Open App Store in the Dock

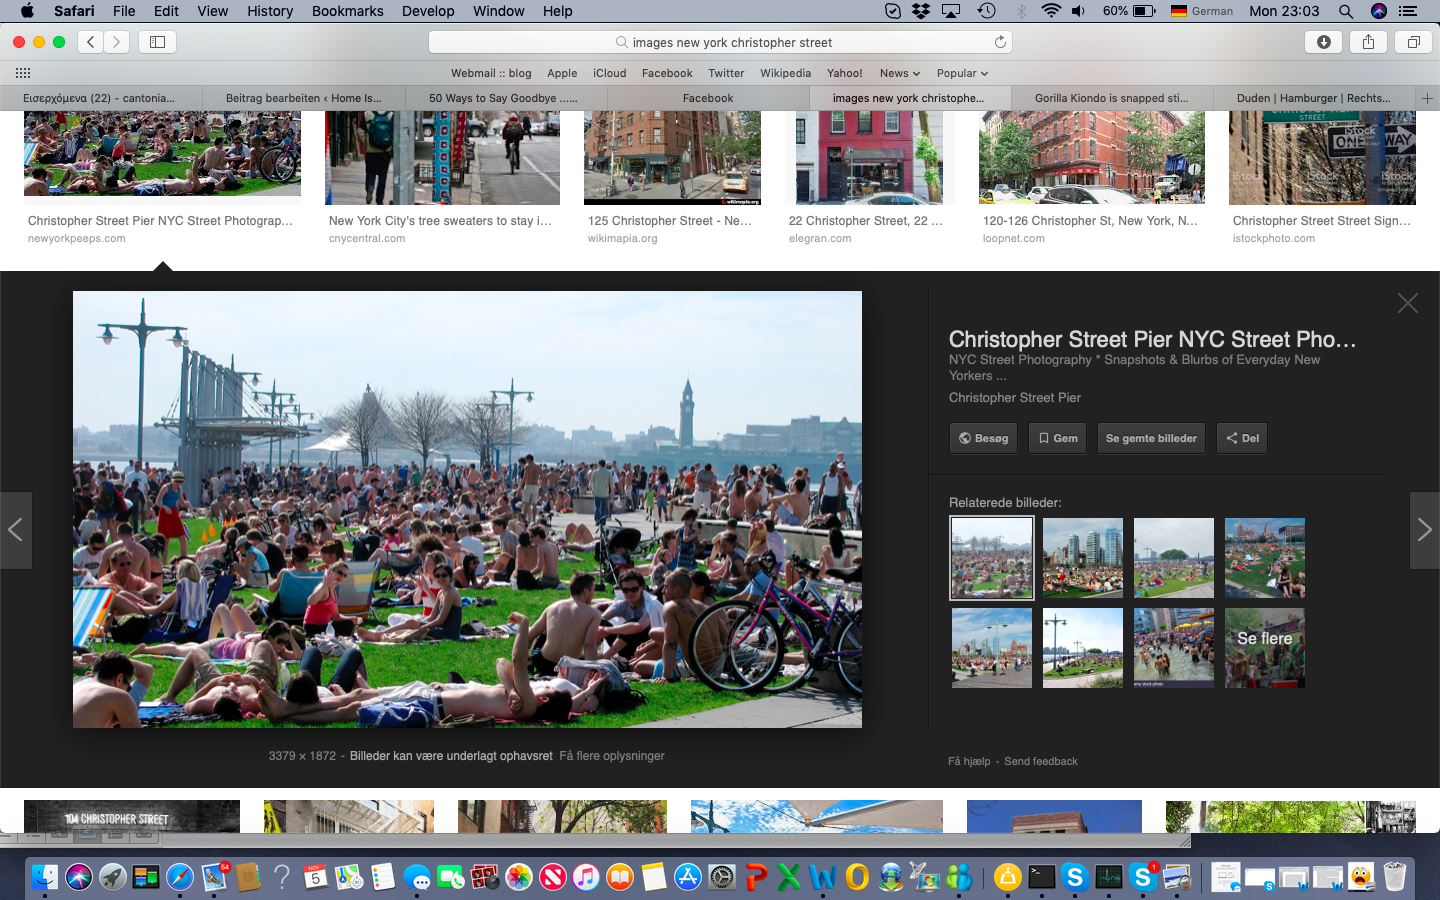click(x=688, y=877)
